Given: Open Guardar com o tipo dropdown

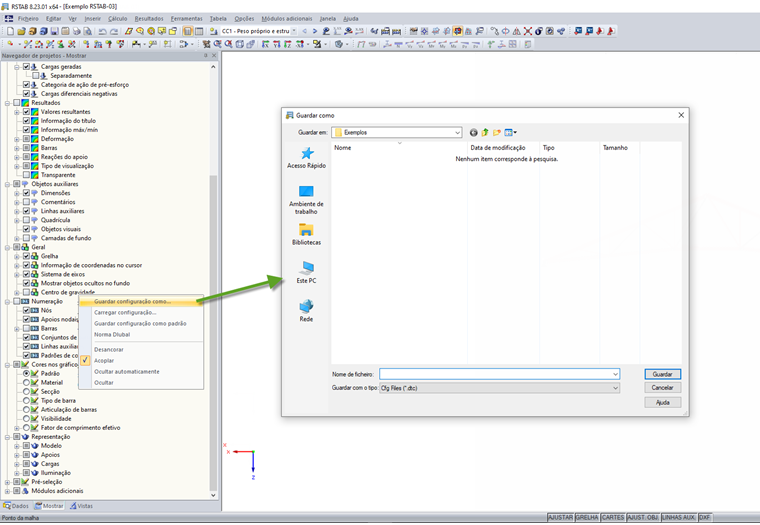Looking at the screenshot, I should click(615, 388).
